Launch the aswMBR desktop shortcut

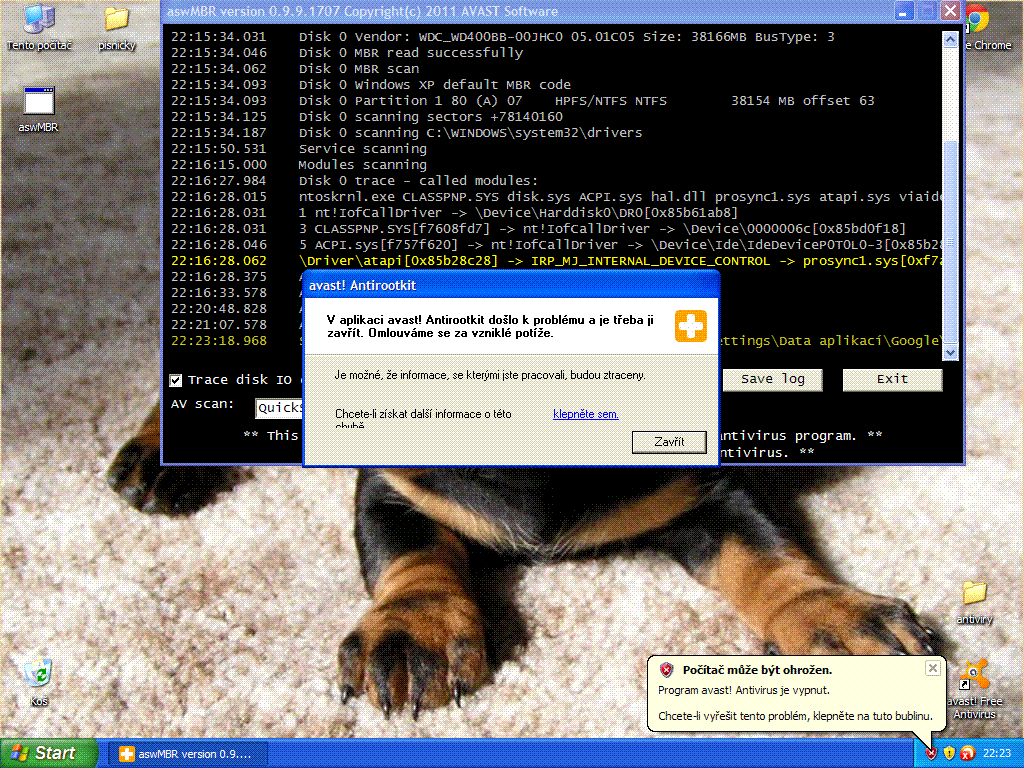tap(39, 108)
